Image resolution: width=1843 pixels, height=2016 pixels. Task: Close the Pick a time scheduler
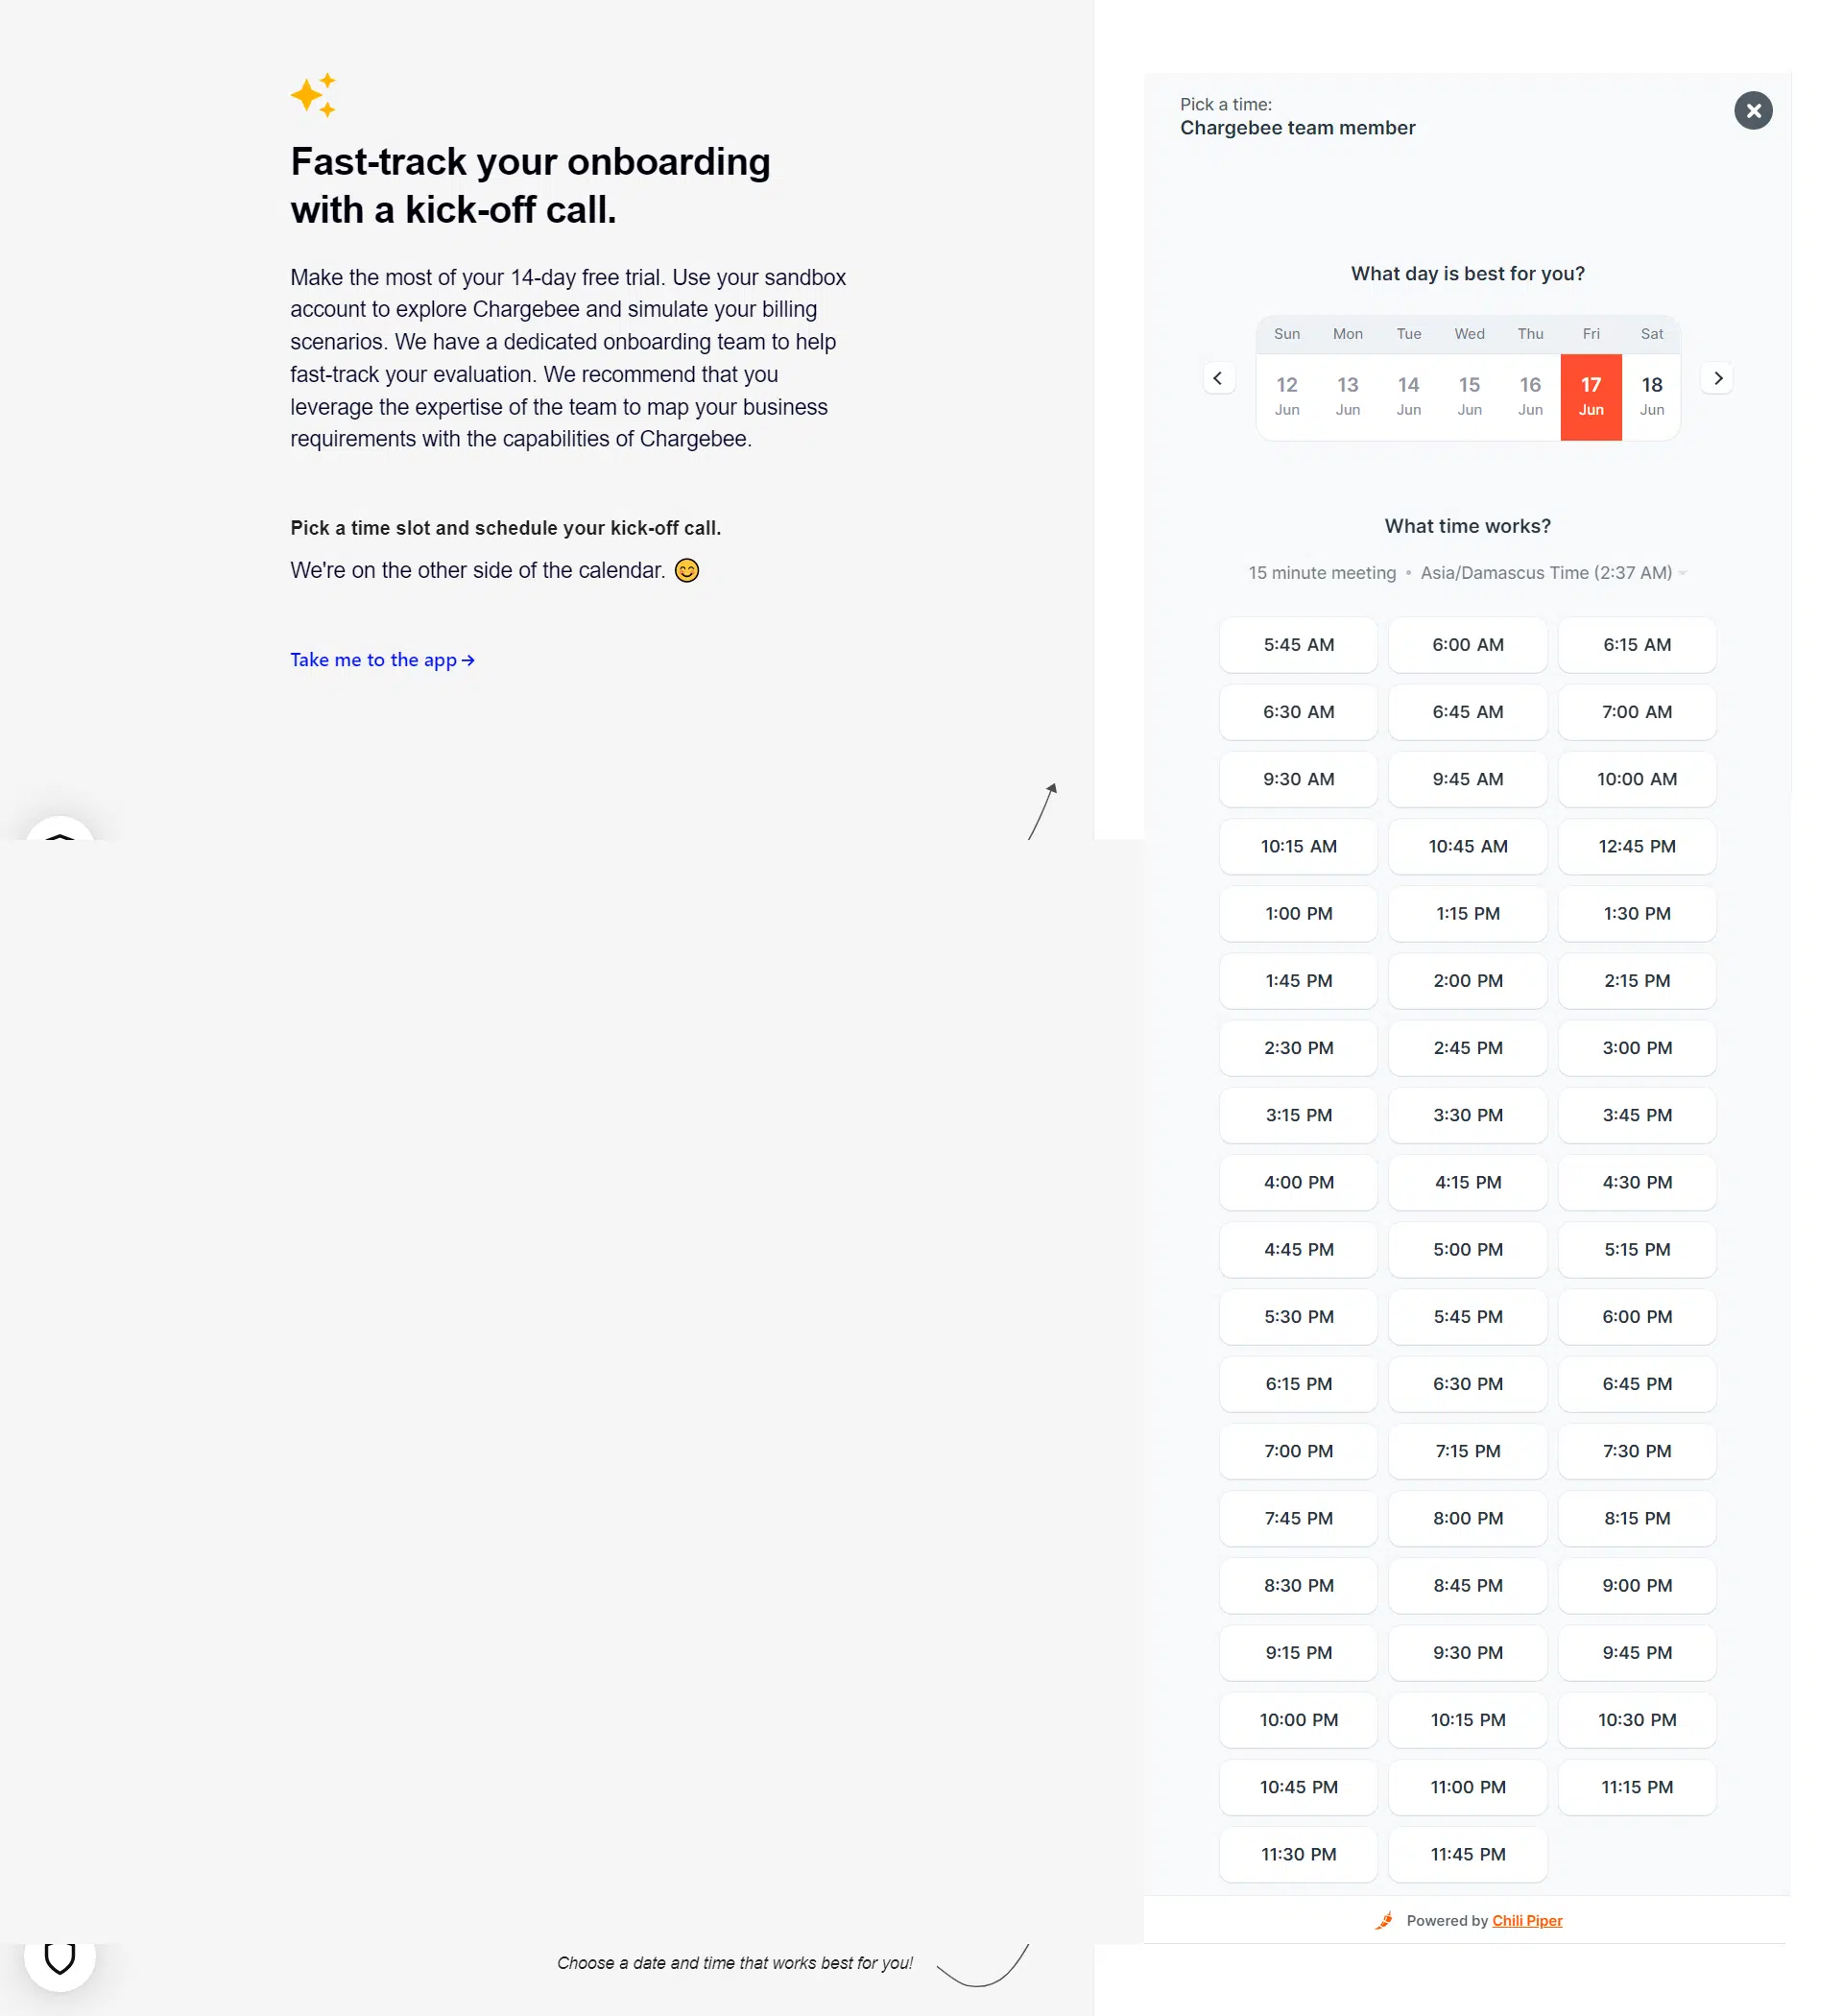click(1752, 111)
